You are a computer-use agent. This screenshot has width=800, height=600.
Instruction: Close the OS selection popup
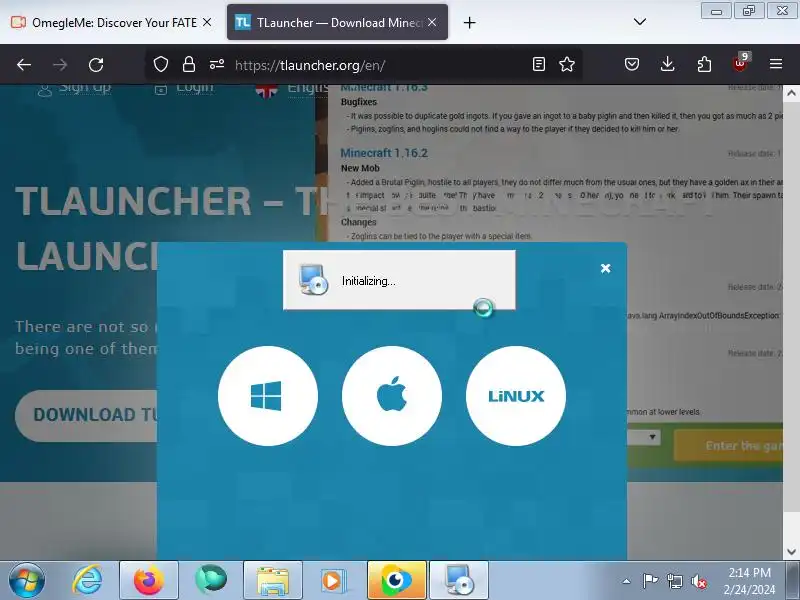pyautogui.click(x=606, y=268)
